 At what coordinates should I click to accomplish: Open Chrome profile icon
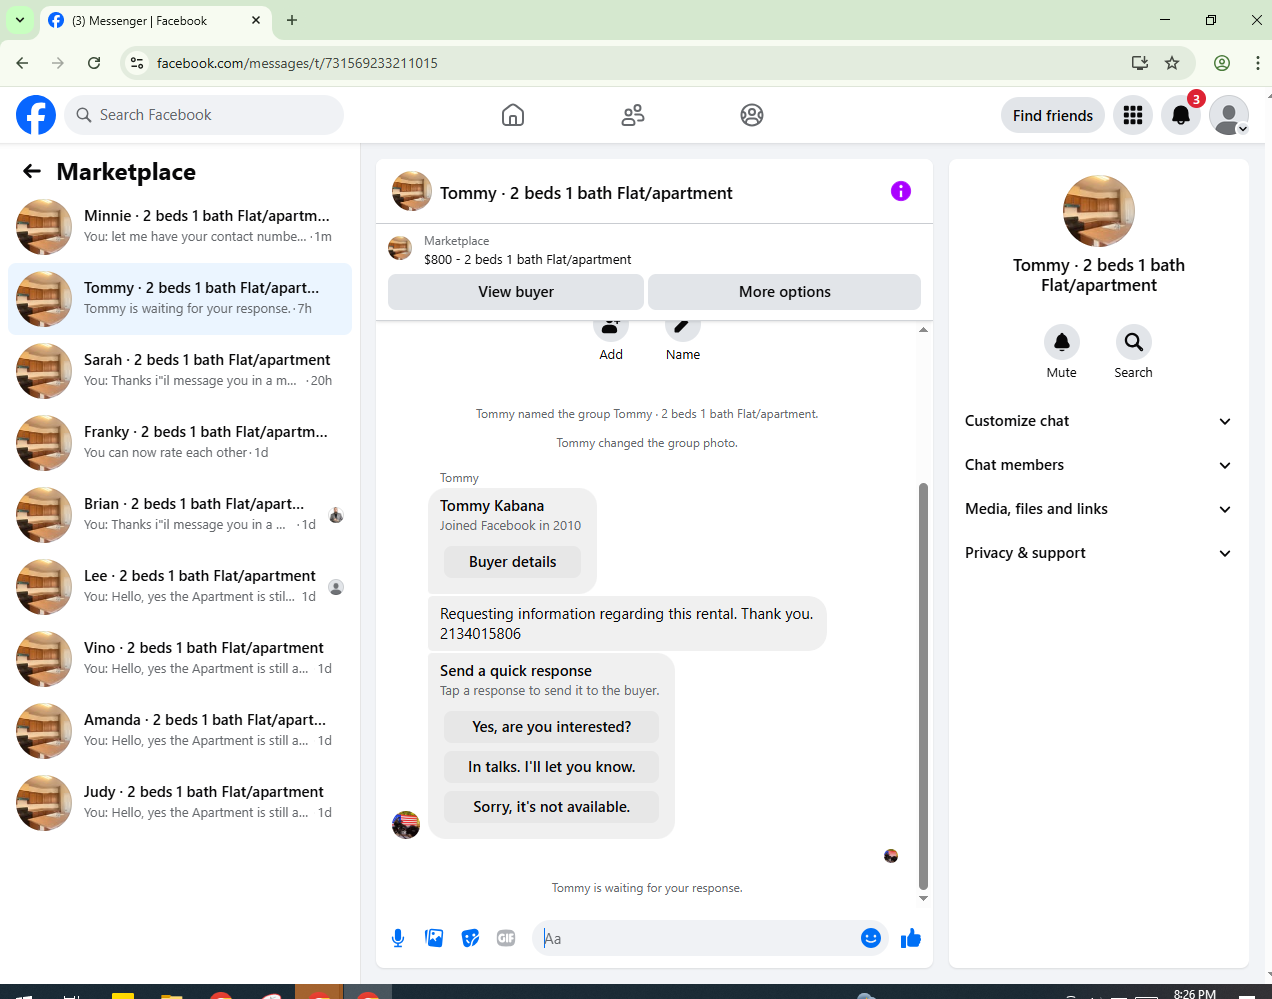[x=1222, y=63]
